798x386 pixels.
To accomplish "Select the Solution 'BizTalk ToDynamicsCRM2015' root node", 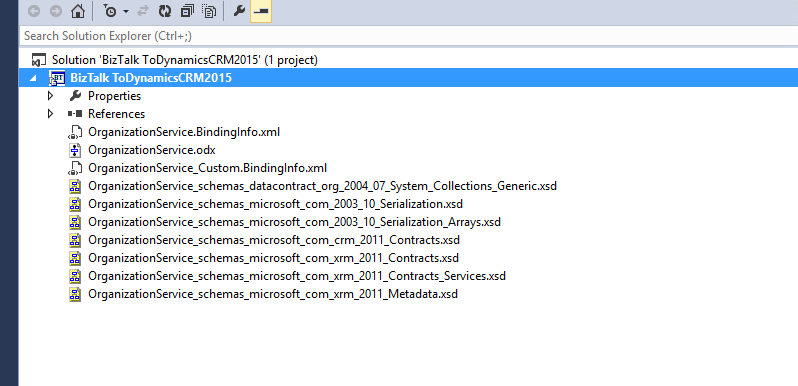I will click(x=175, y=60).
